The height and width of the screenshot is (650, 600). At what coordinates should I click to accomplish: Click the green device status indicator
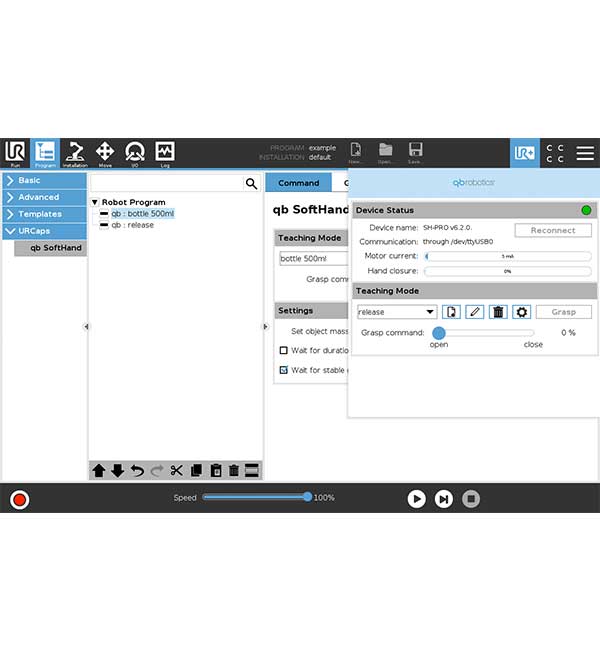[x=586, y=210]
